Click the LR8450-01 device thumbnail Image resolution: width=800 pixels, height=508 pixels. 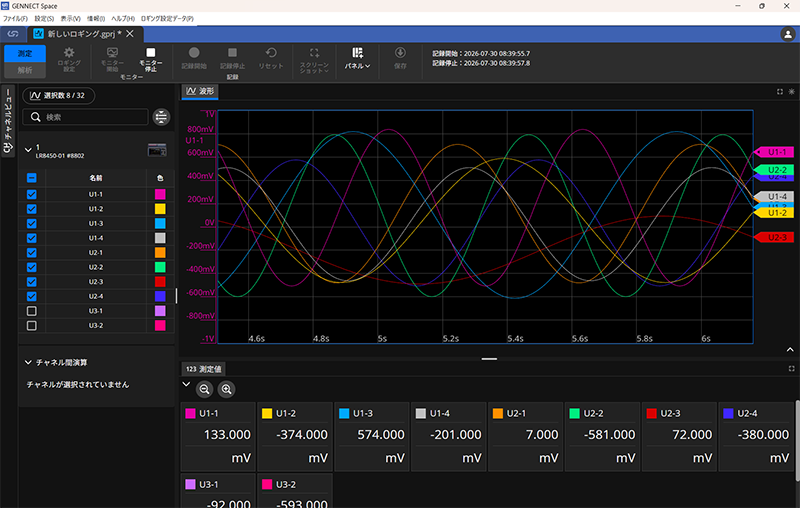tap(157, 150)
